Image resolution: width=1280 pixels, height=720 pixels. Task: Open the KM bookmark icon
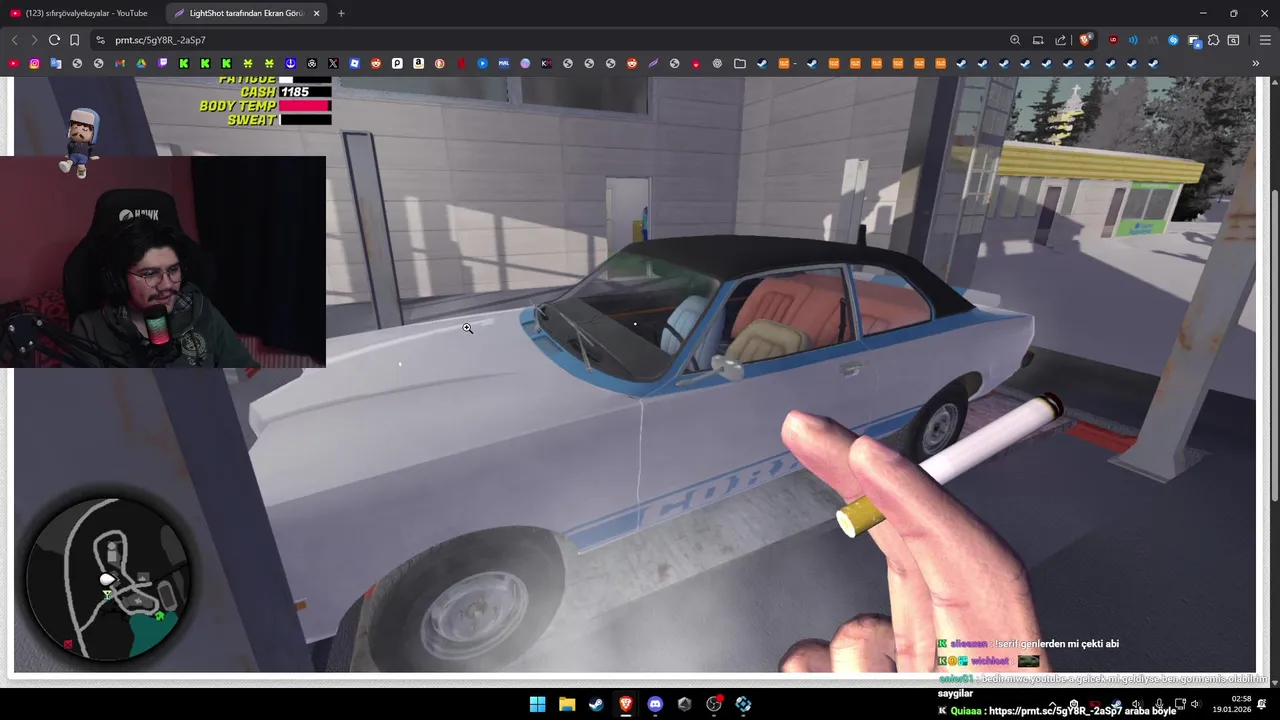[546, 63]
